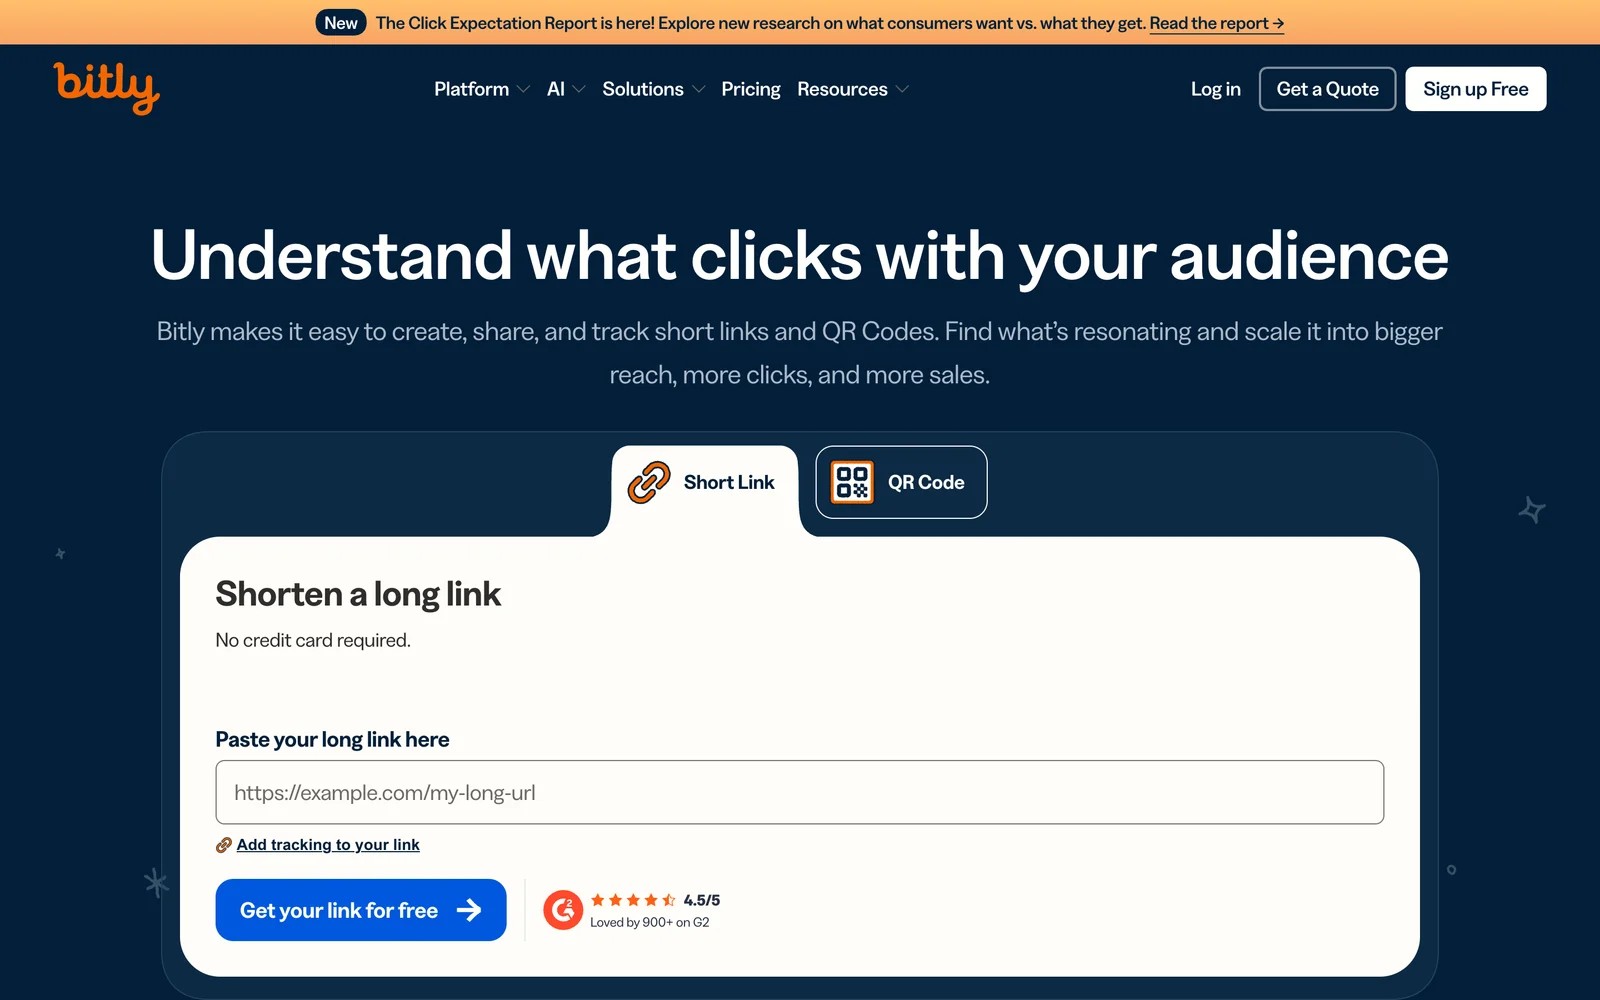
Task: Click the Shorten a long link heading
Action: click(358, 594)
